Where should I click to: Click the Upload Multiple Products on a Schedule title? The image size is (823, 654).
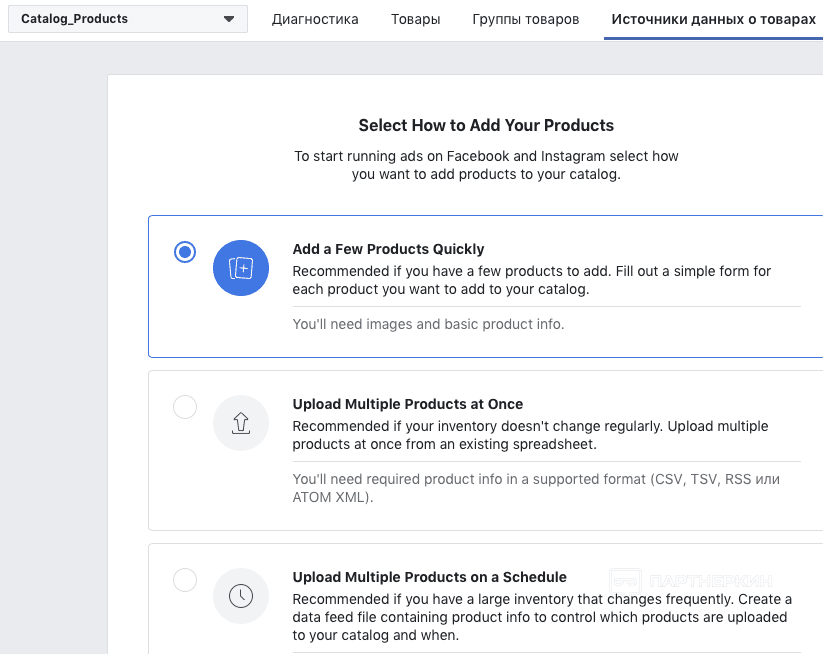429,577
